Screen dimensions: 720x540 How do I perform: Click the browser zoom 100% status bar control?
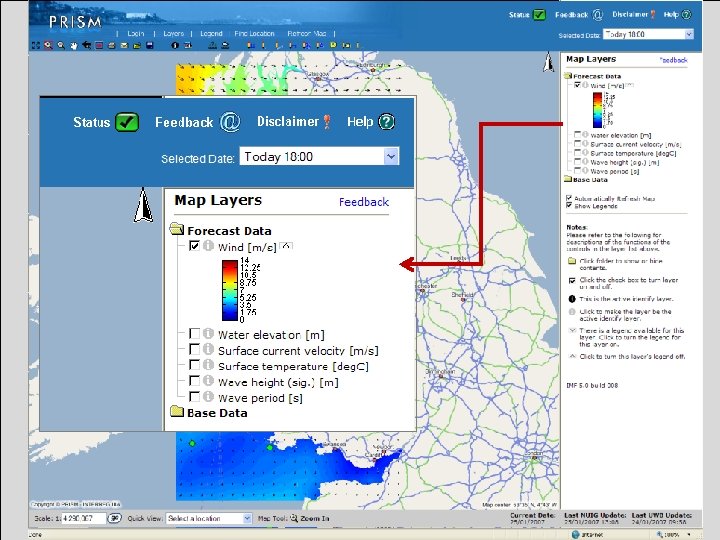pyautogui.click(x=674, y=534)
